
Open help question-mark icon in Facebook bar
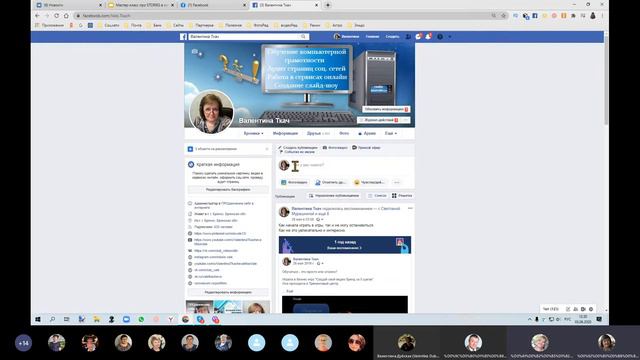coord(440,37)
